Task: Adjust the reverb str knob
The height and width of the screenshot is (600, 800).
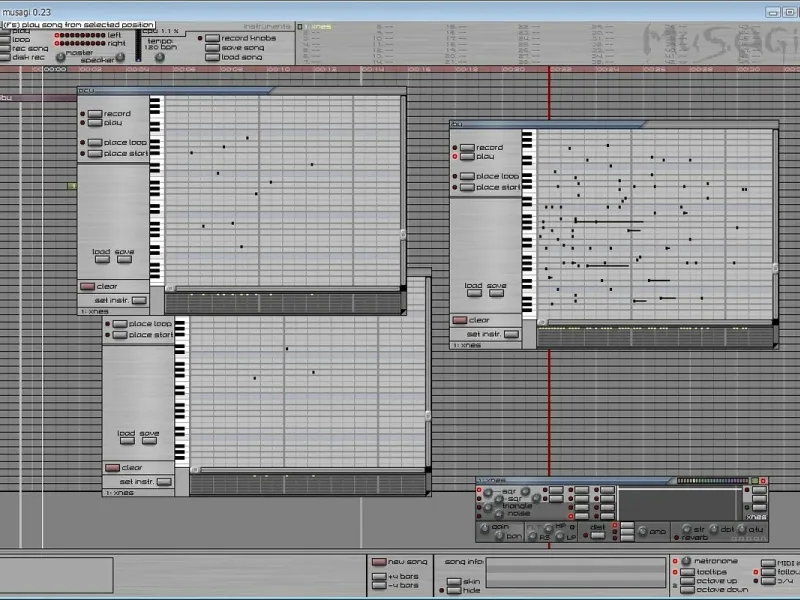Action: (x=687, y=529)
